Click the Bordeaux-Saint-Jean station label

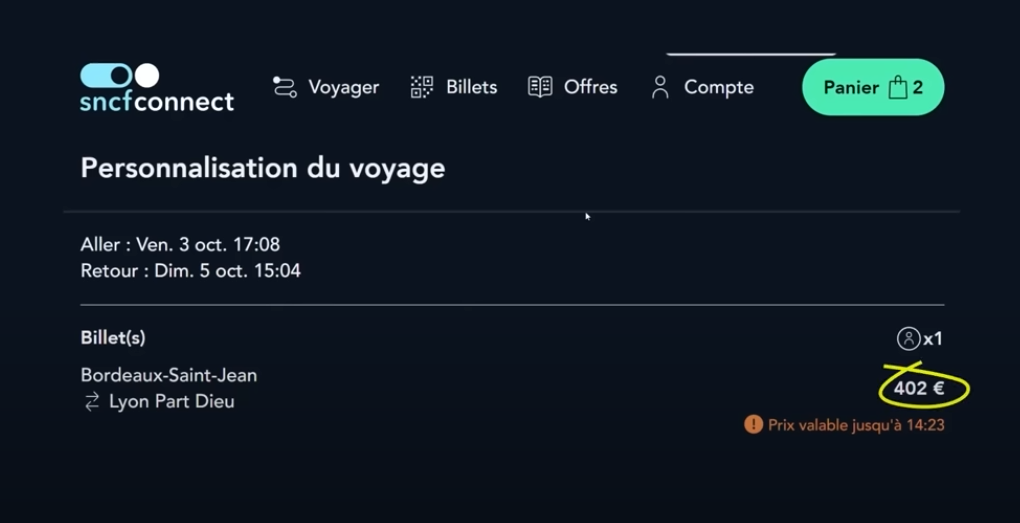168,375
